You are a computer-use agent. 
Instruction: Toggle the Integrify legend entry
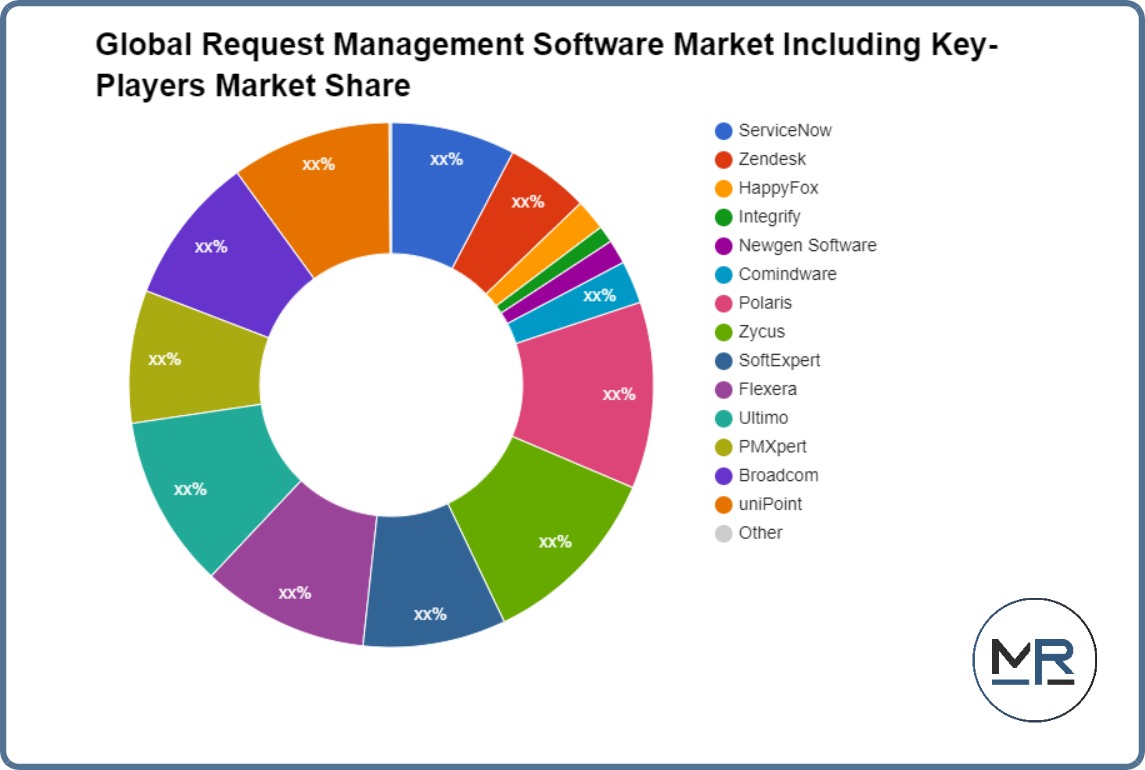[x=769, y=217]
